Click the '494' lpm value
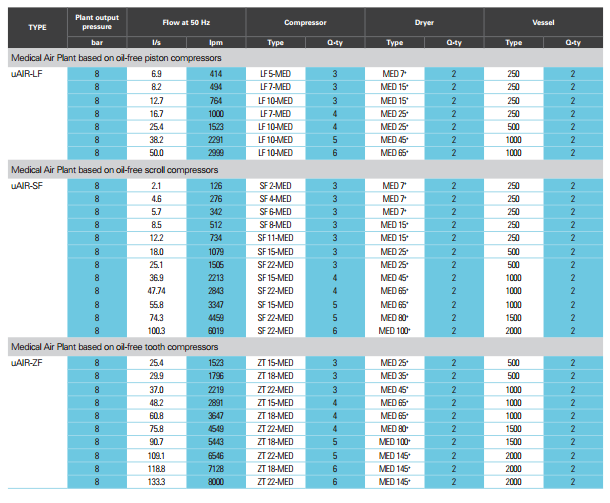Image resolution: width=610 pixels, height=503 pixels. pos(216,87)
